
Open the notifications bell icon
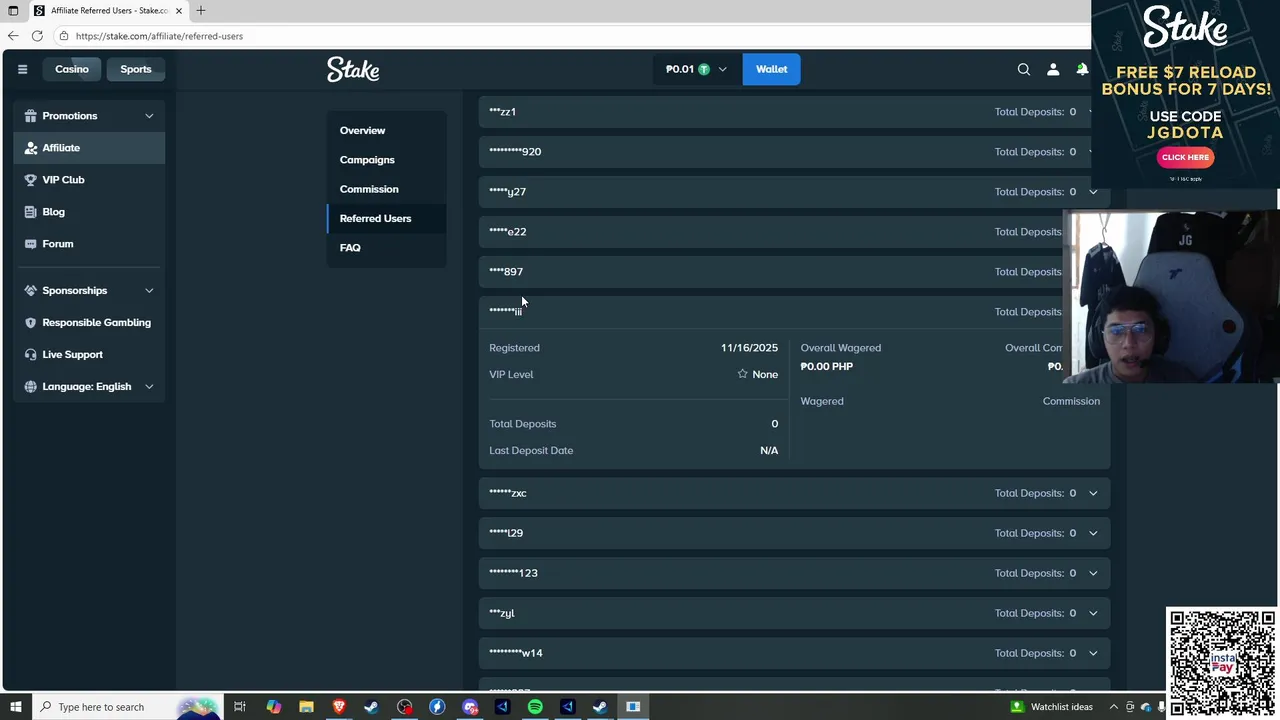pyautogui.click(x=1082, y=69)
